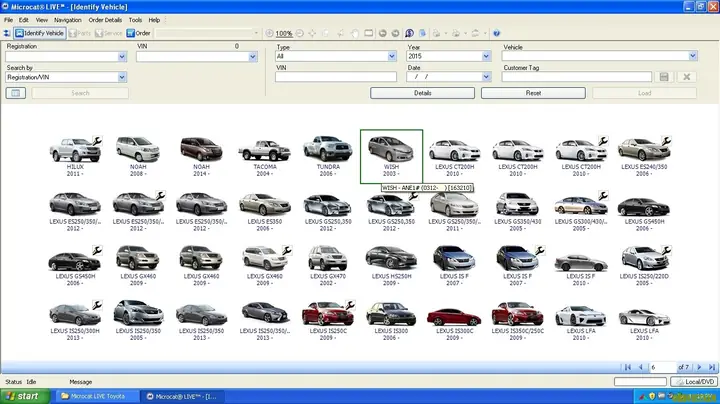Click the zoom in magnifier icon
Screen dimensions: 720x404
click(x=270, y=33)
